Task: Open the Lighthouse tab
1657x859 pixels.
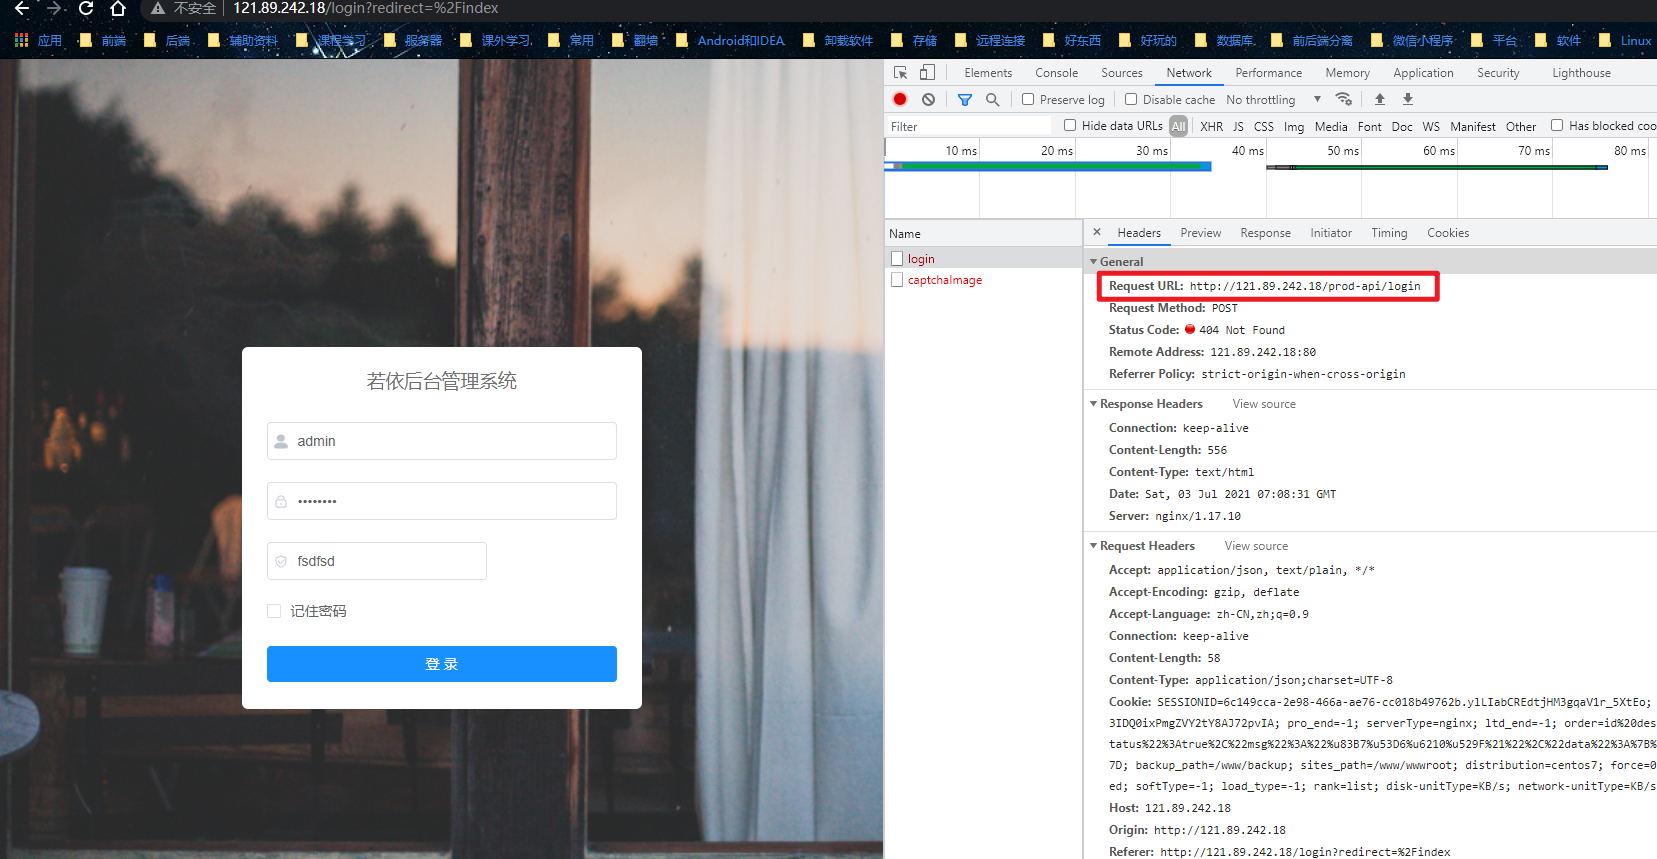Action: click(x=1581, y=73)
